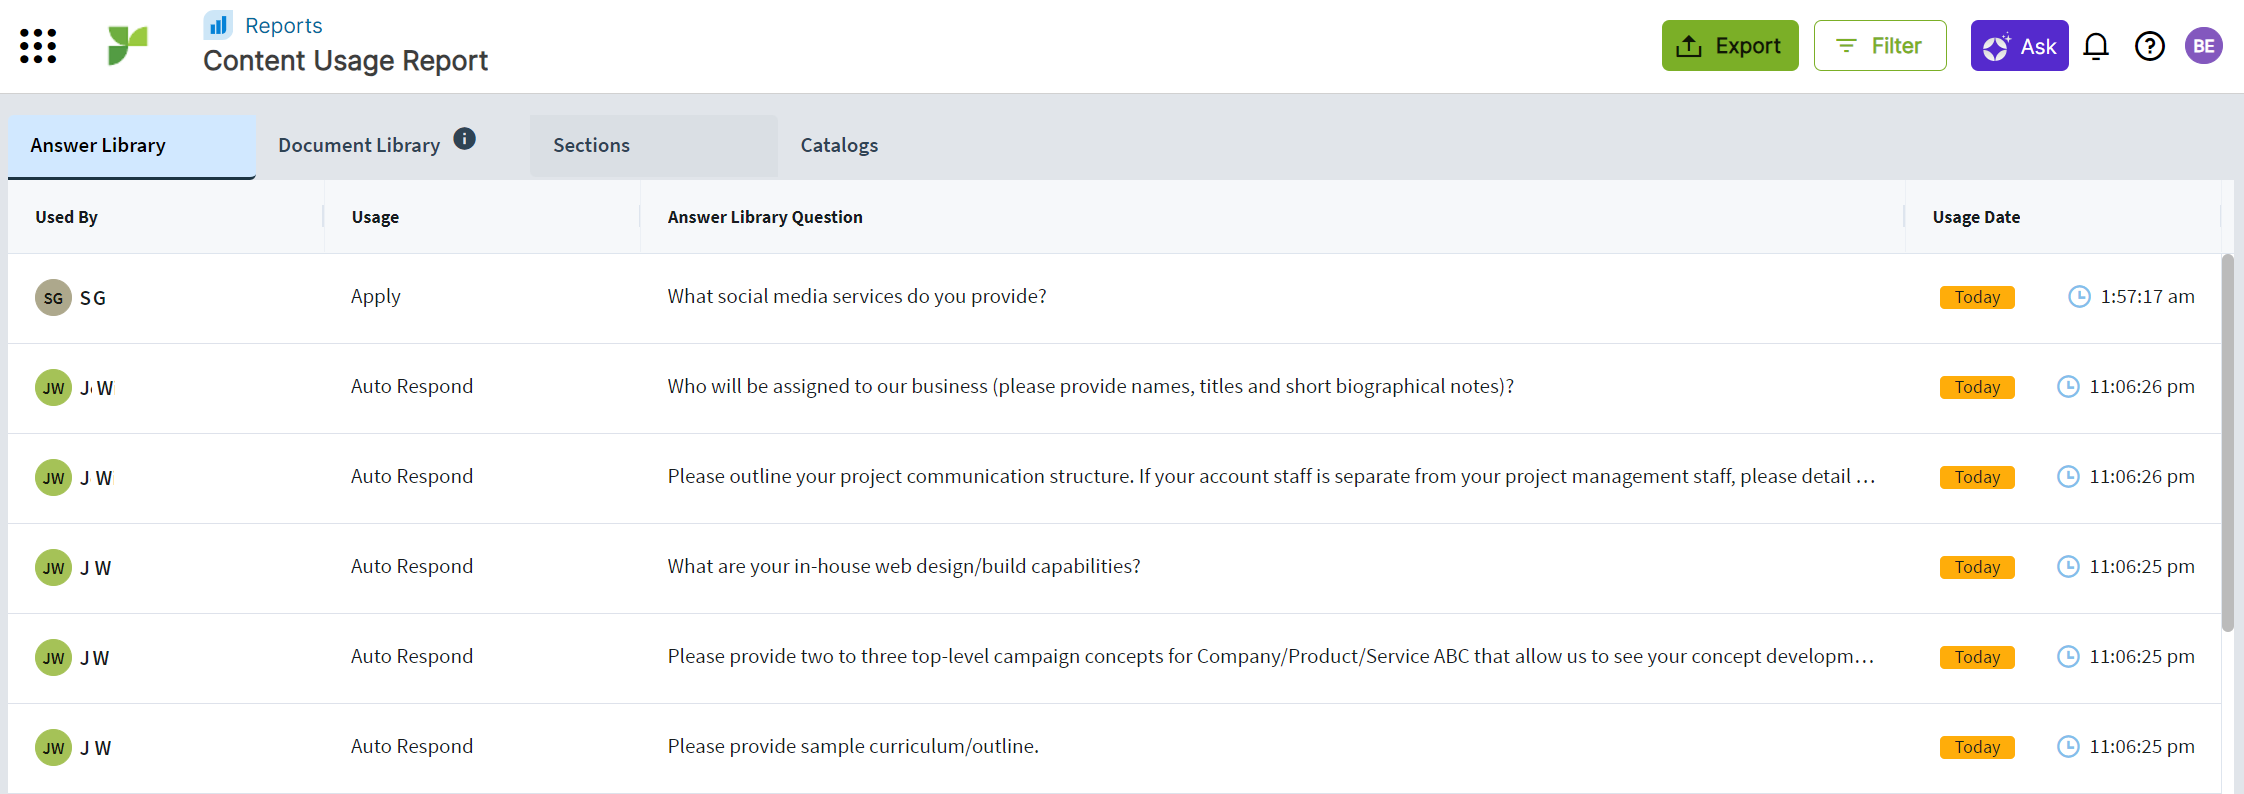Export the content usage report
The width and height of the screenshot is (2244, 794).
point(1730,46)
